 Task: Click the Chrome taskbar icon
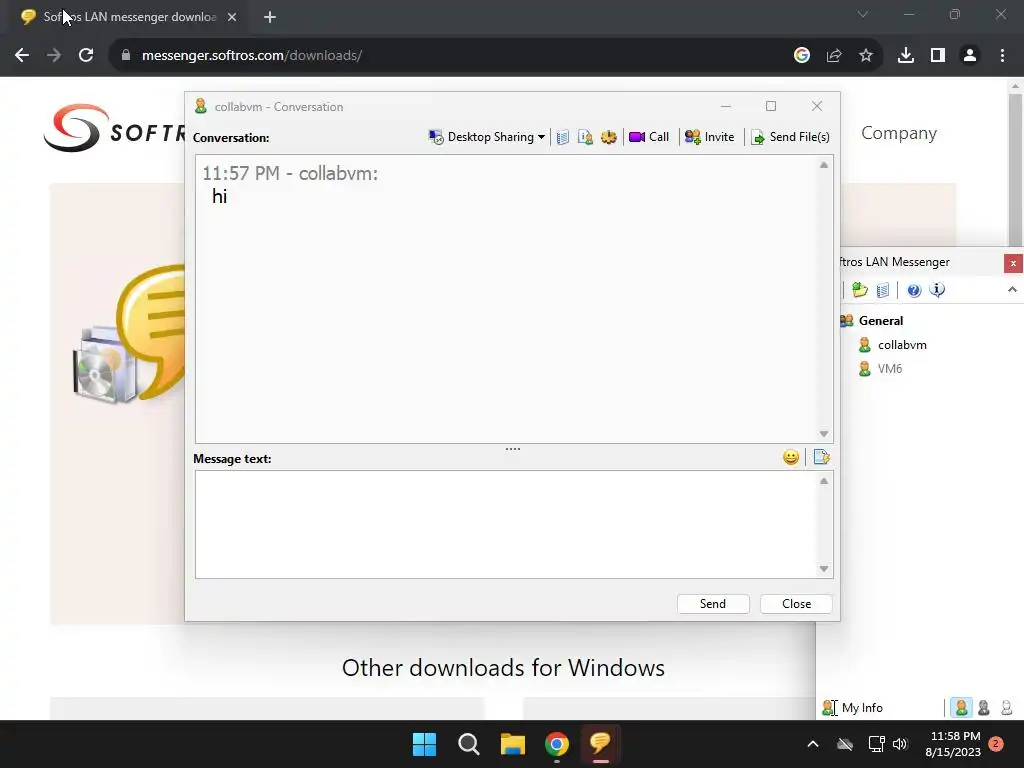[557, 744]
